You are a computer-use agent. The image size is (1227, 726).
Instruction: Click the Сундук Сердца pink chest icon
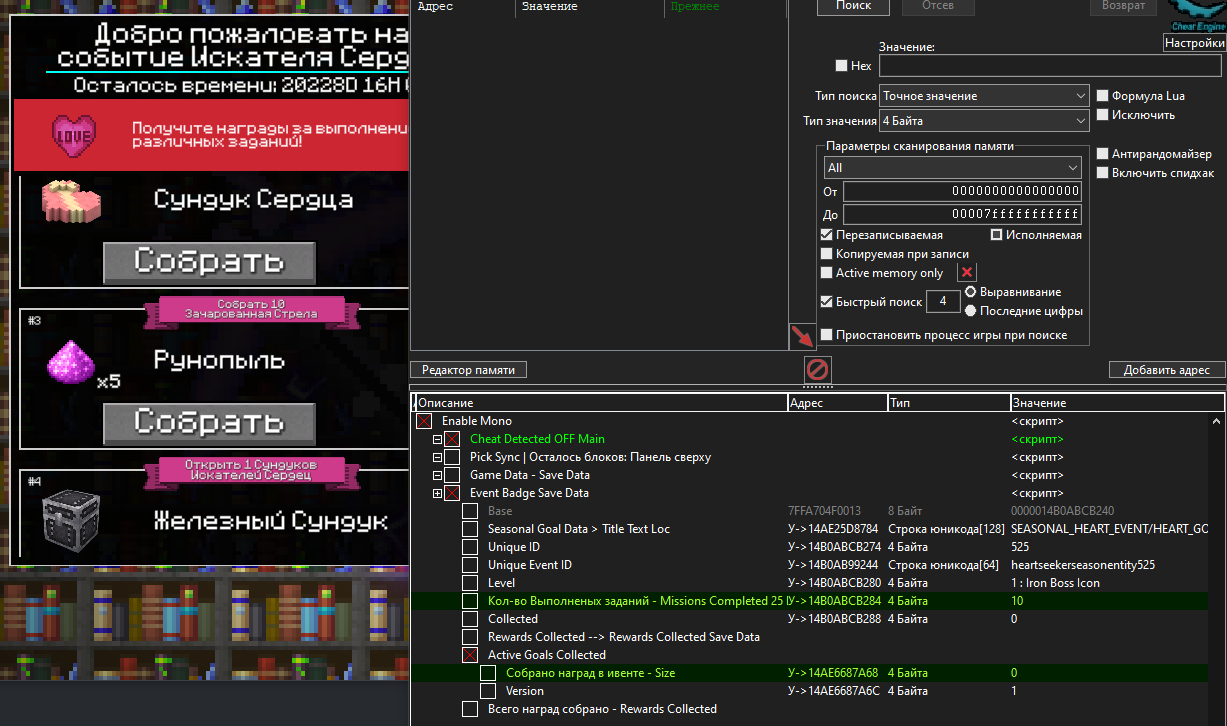[72, 201]
